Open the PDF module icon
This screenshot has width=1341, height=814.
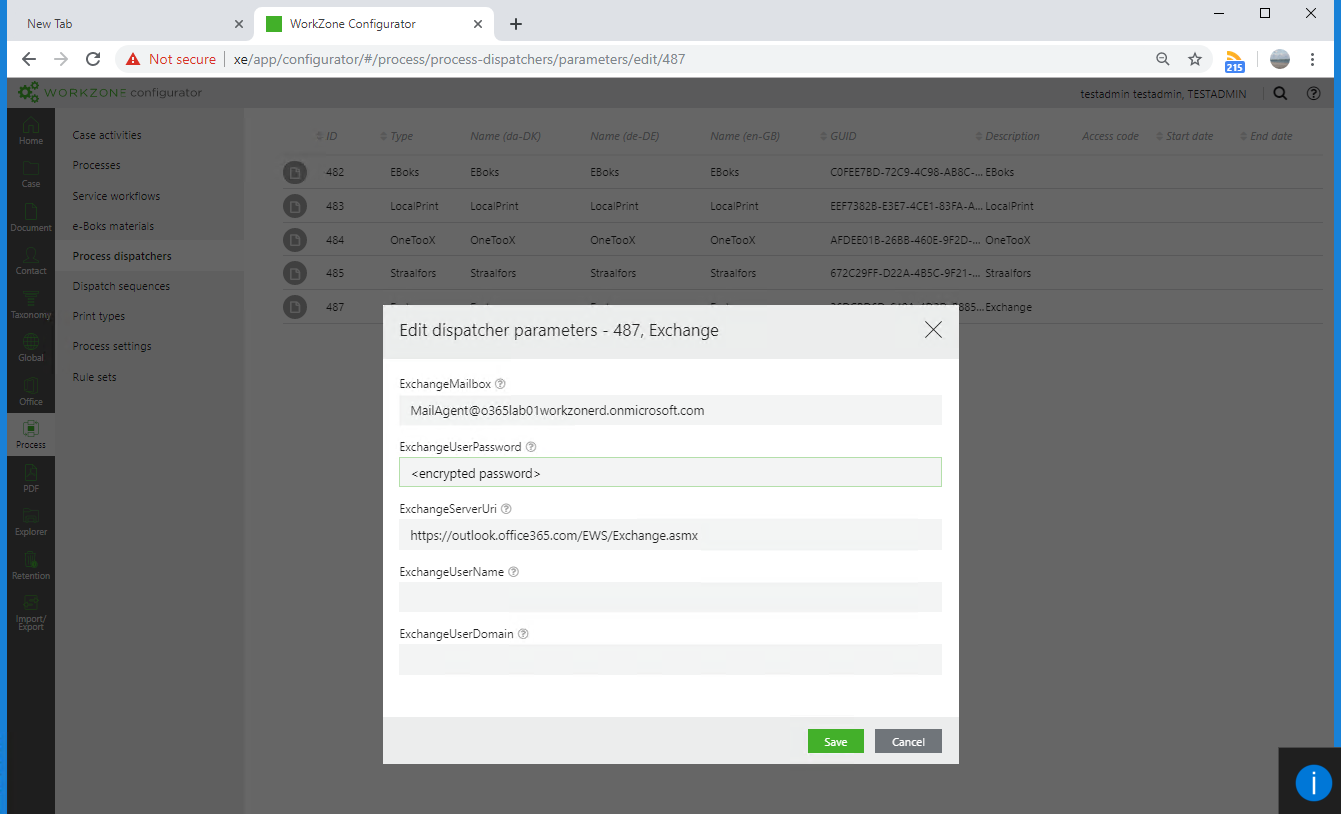click(31, 478)
